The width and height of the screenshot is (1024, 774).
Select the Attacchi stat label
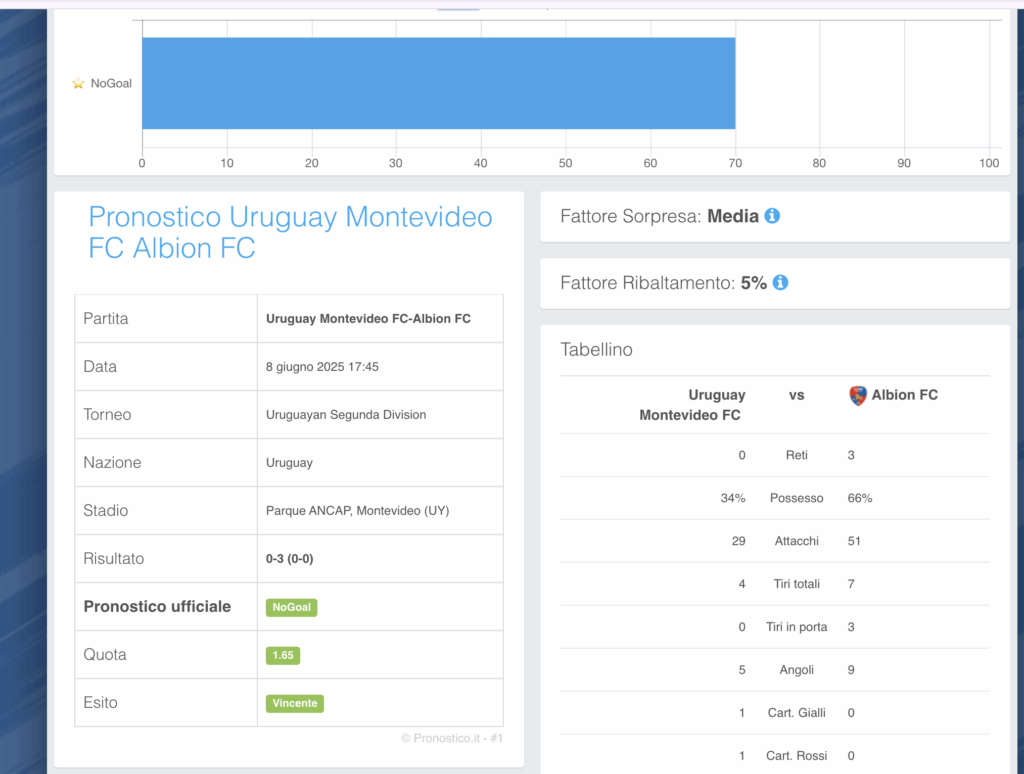(797, 541)
